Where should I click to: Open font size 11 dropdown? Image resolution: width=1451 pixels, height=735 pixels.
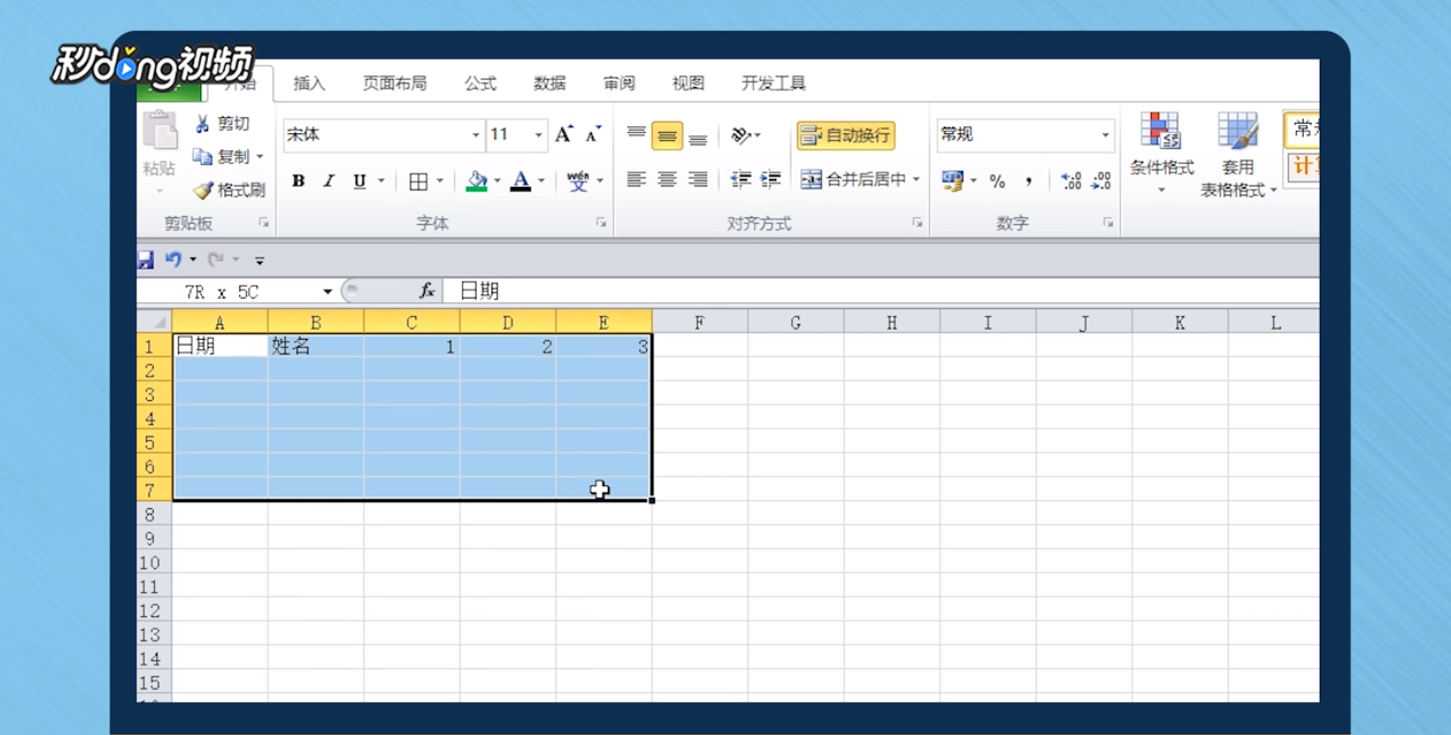[x=538, y=135]
